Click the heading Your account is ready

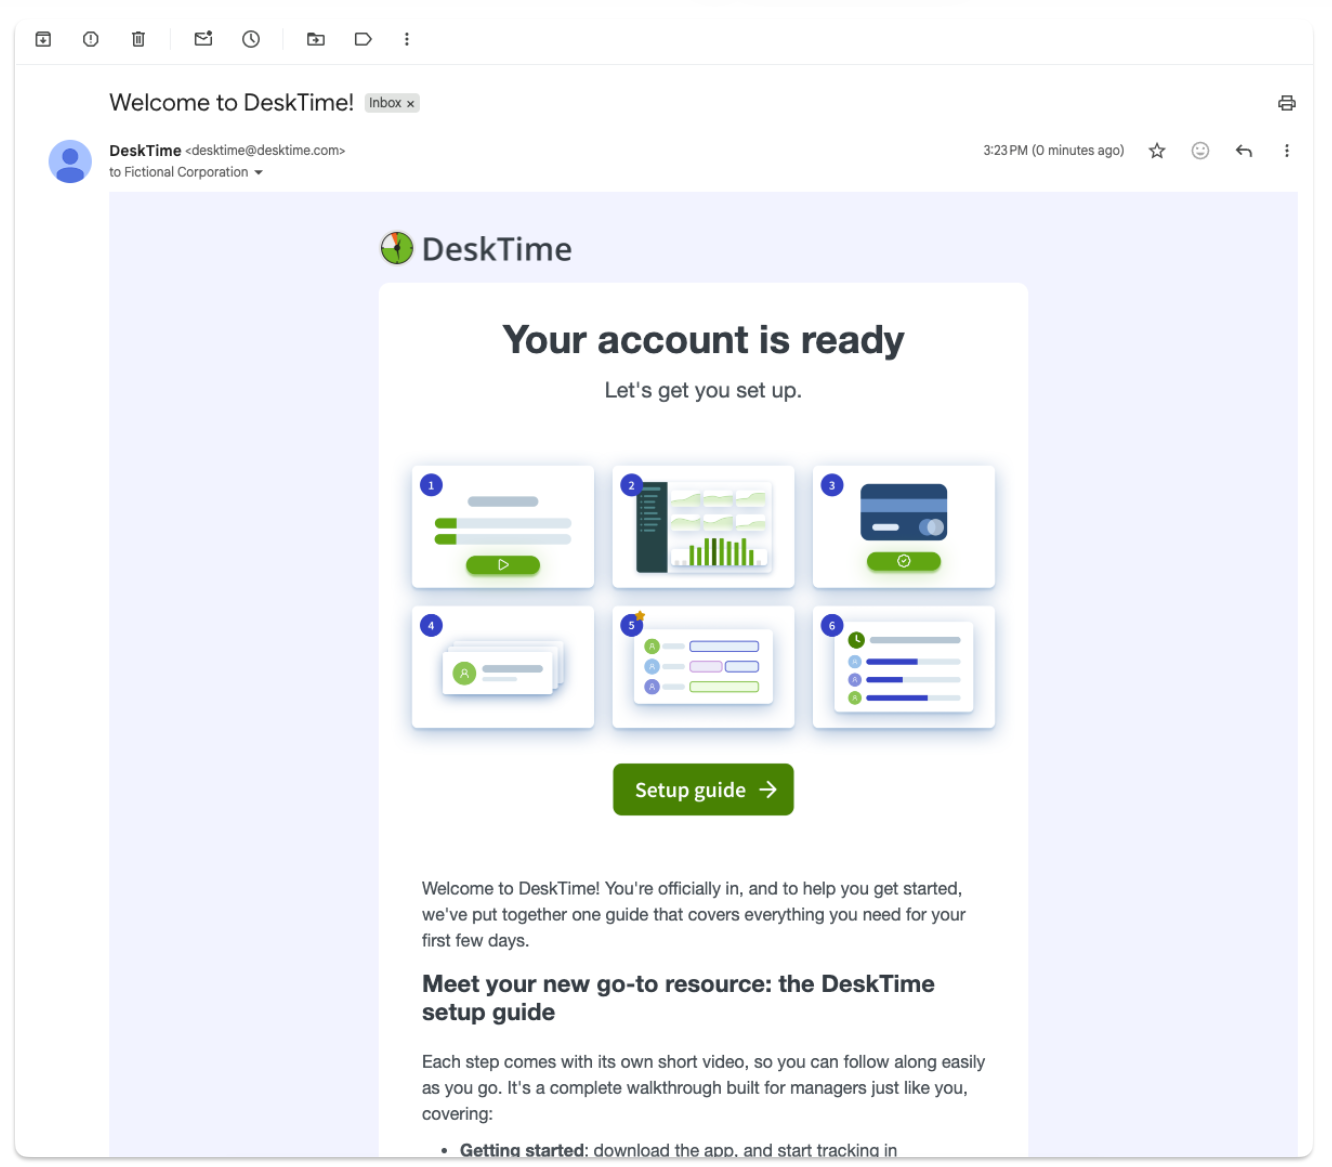click(703, 340)
